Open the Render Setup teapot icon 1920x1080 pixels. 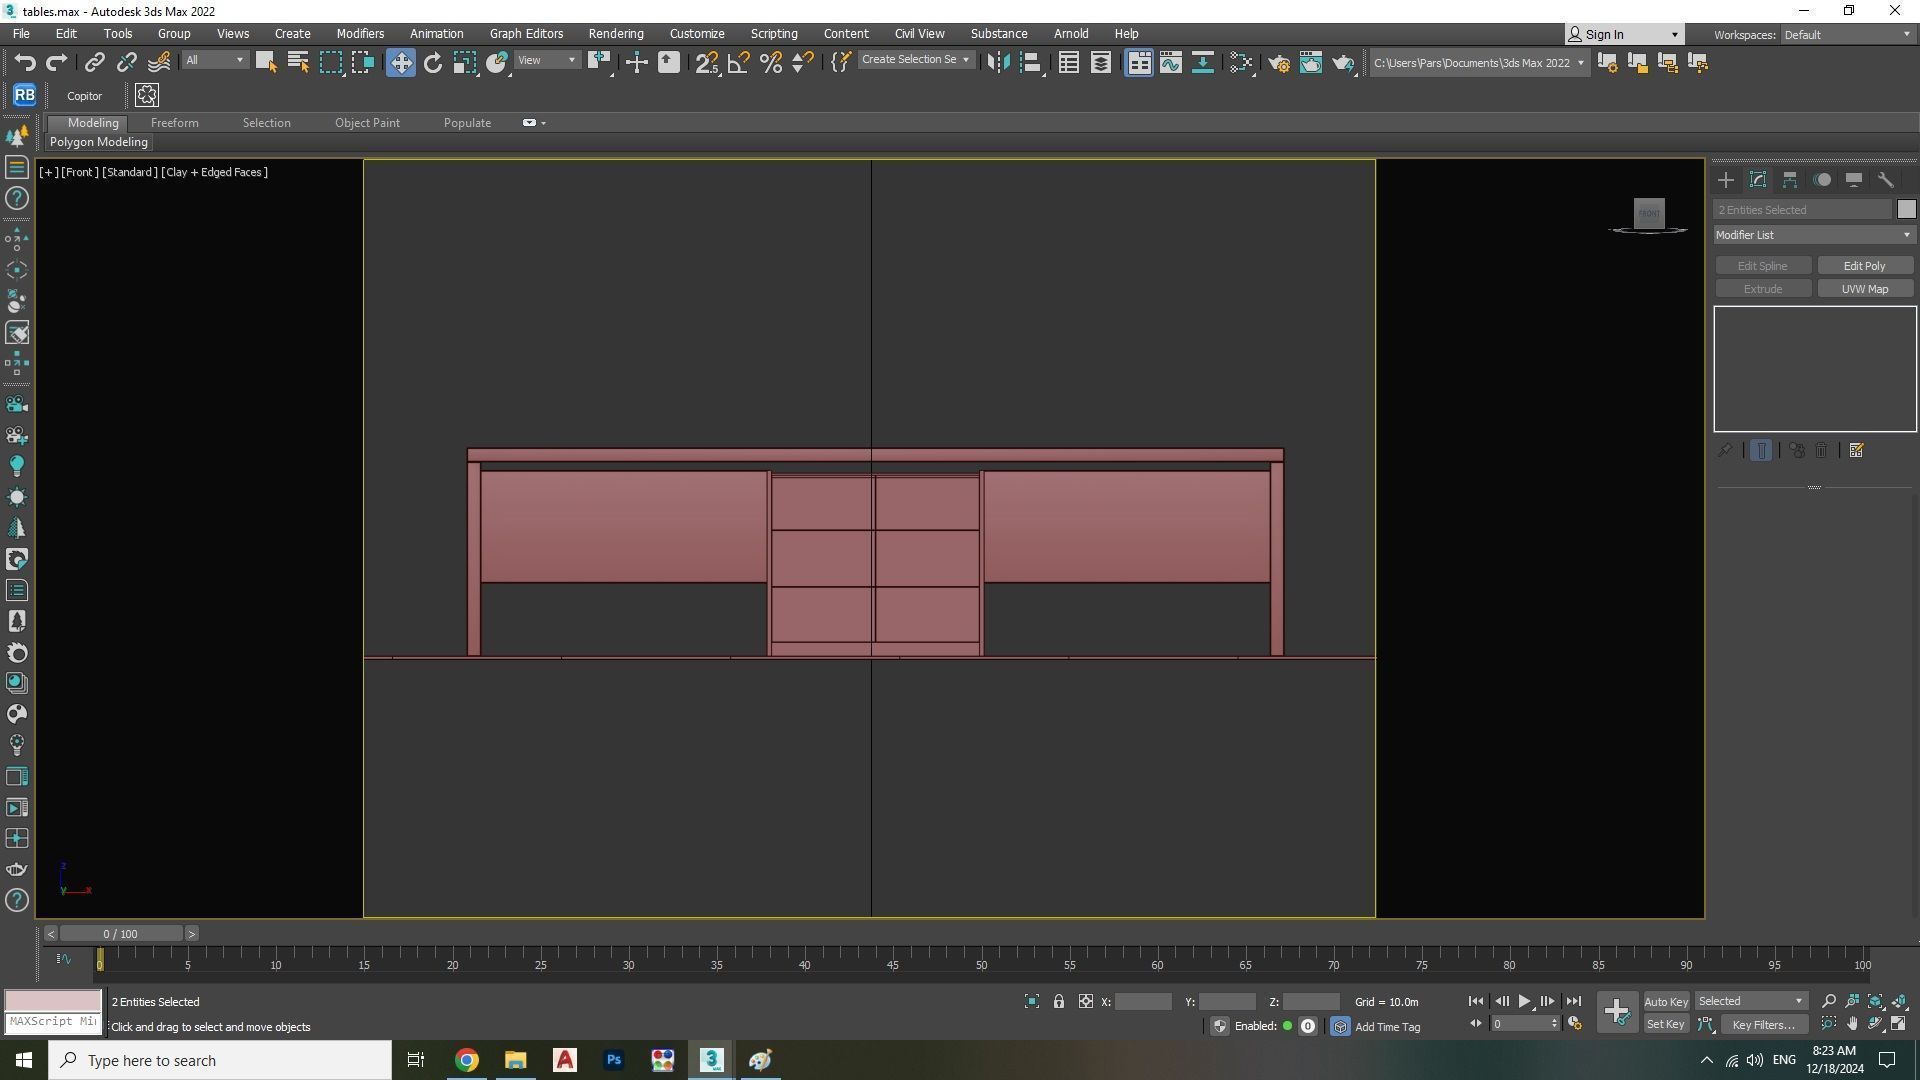[x=1278, y=63]
